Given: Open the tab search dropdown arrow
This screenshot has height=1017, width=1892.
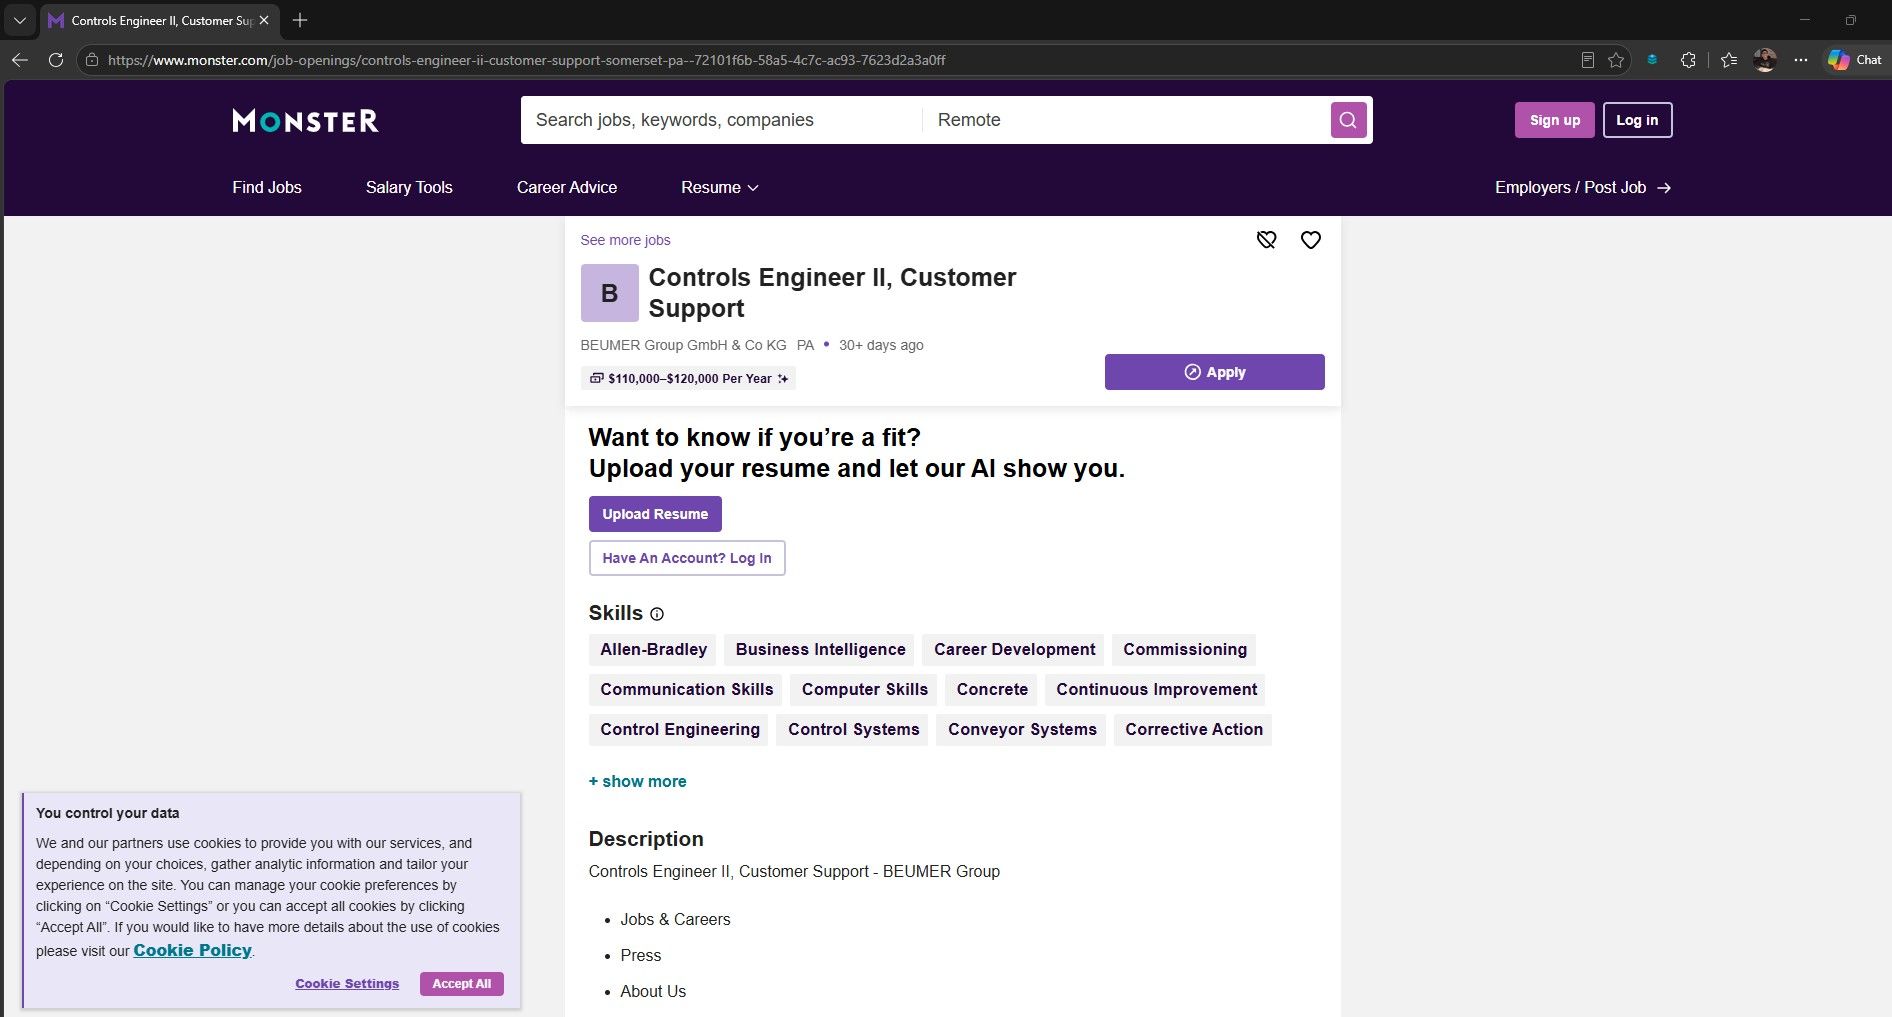Looking at the screenshot, I should (x=19, y=20).
